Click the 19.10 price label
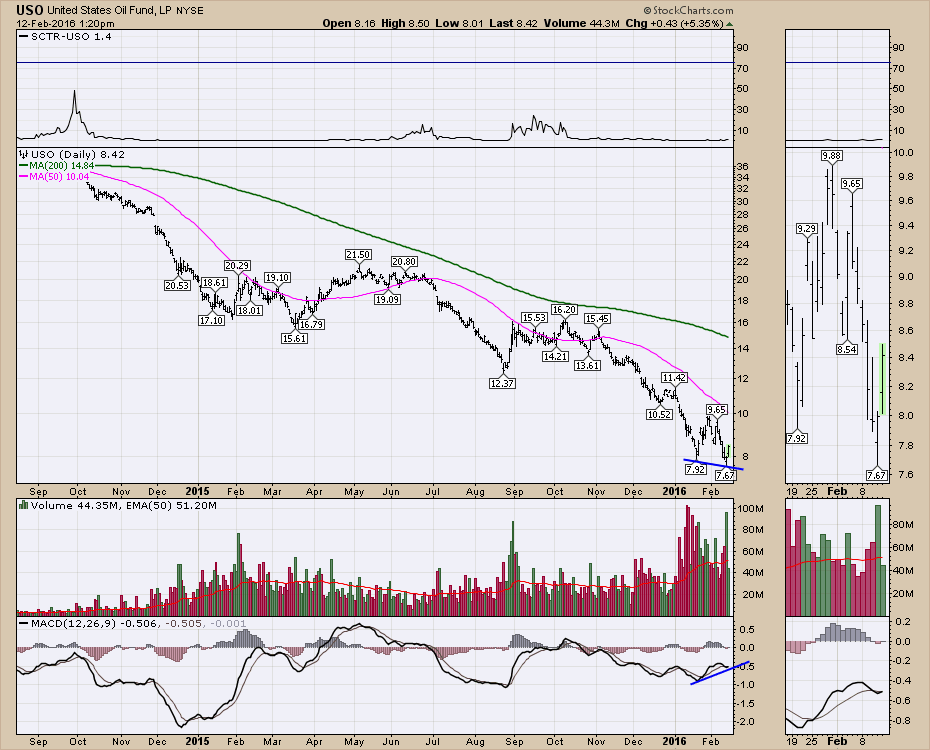The image size is (930, 750). pyautogui.click(x=278, y=277)
